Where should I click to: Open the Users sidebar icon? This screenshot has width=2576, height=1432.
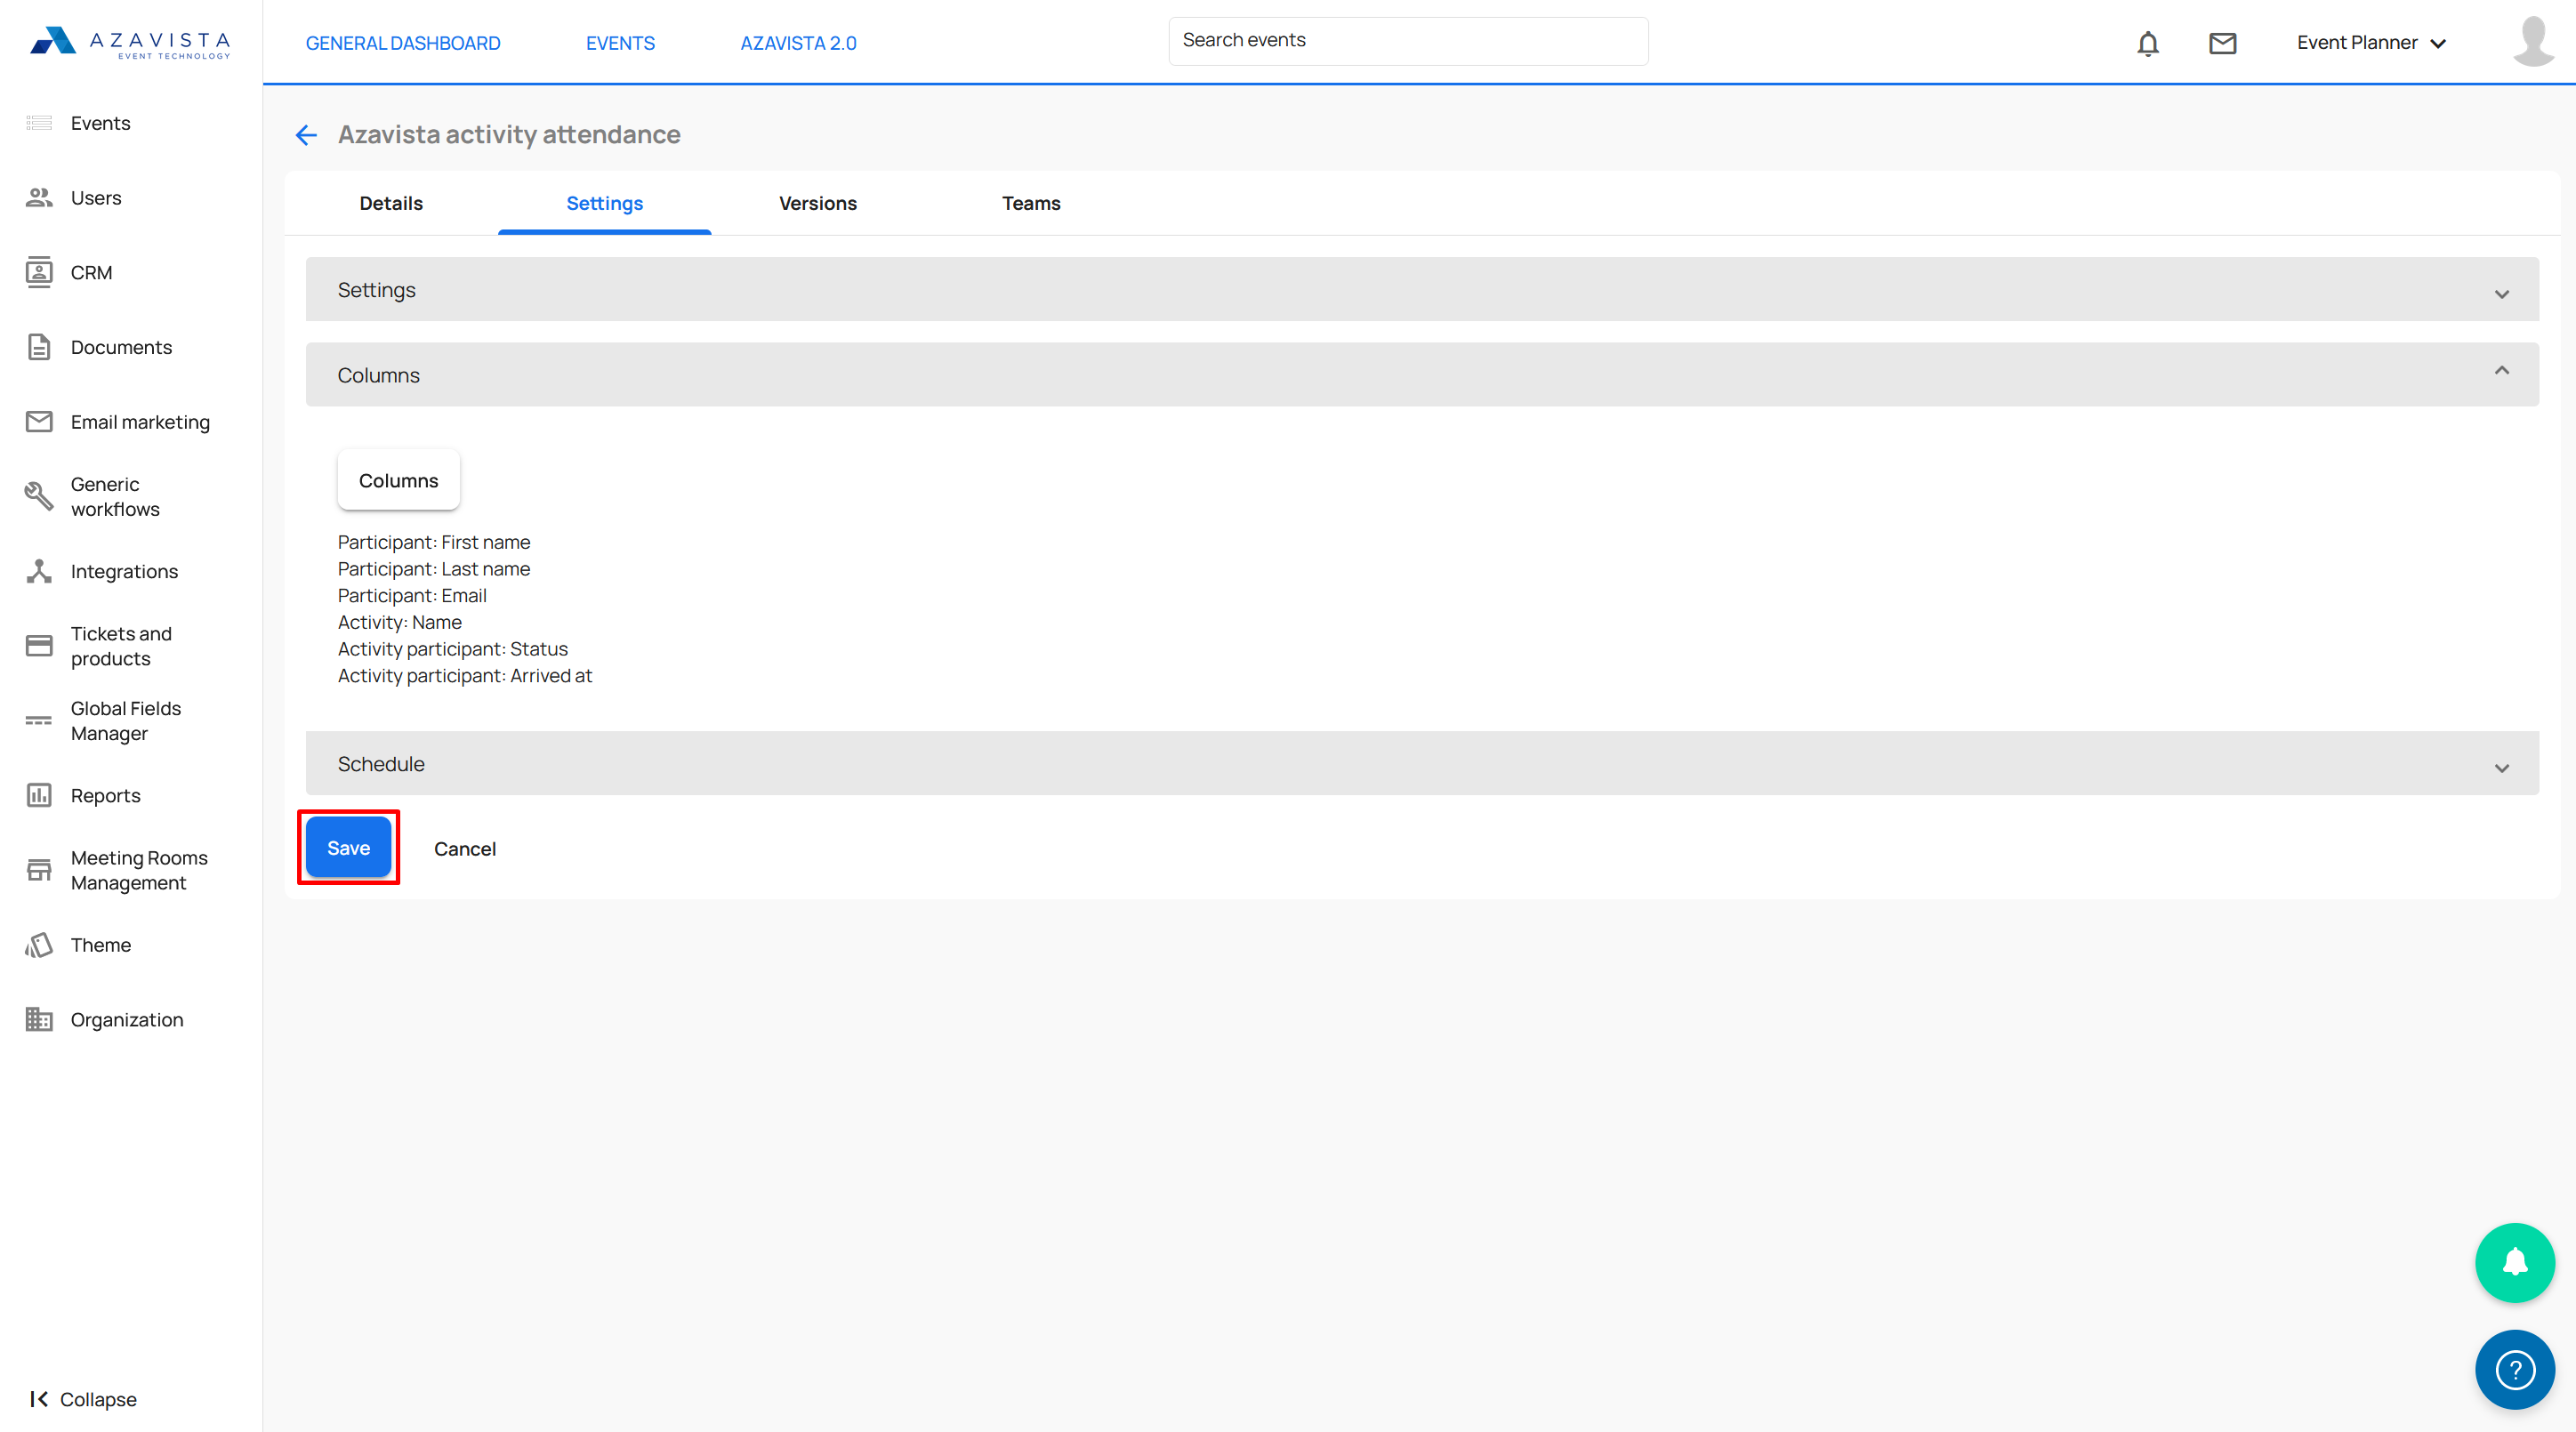tap(39, 198)
